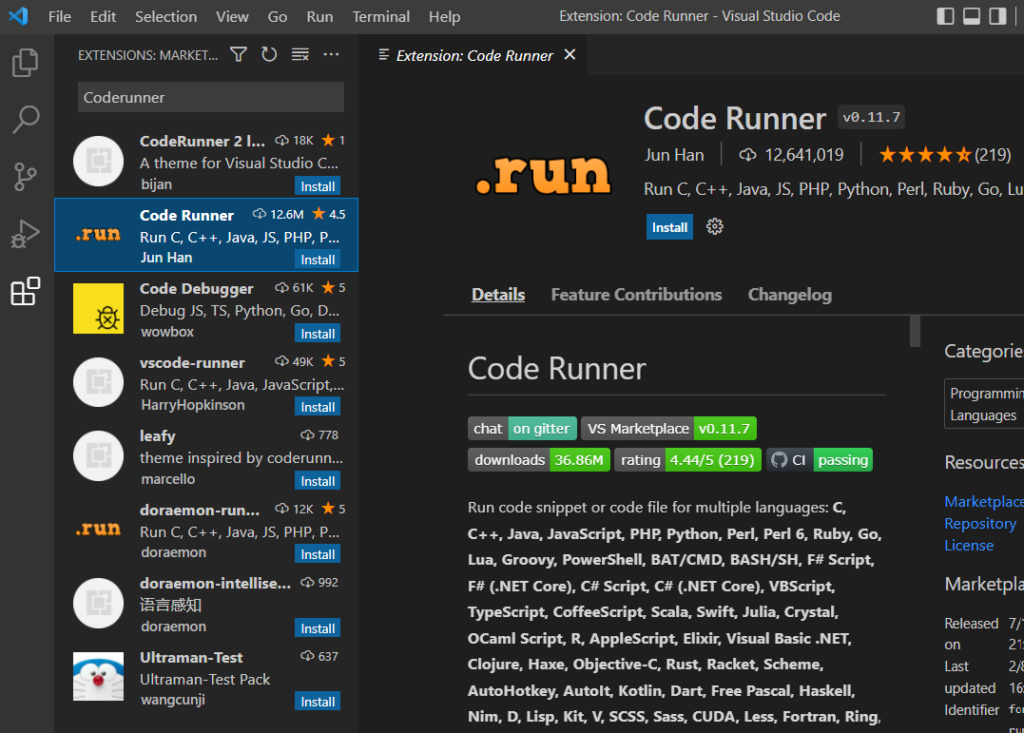The height and width of the screenshot is (733, 1024).
Task: Open the Explorer view in activity bar
Action: 25,64
